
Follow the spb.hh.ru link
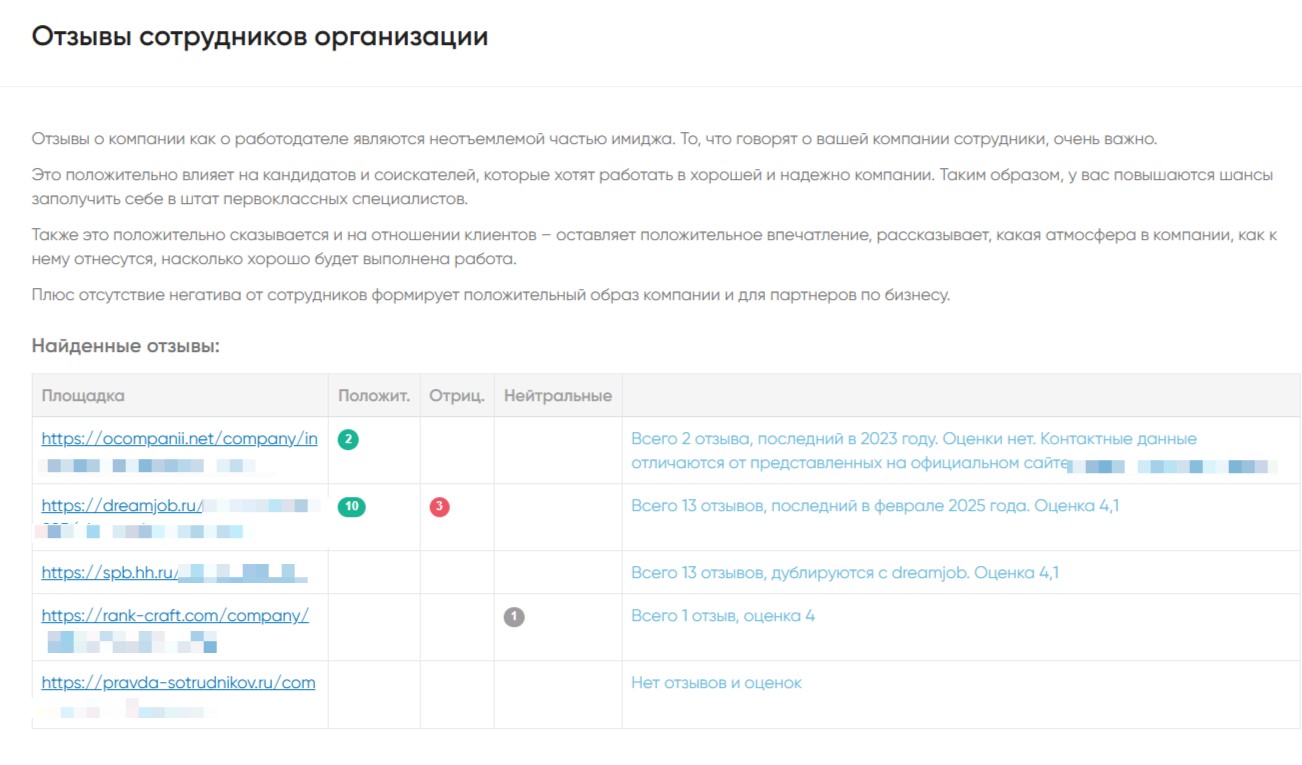click(109, 573)
